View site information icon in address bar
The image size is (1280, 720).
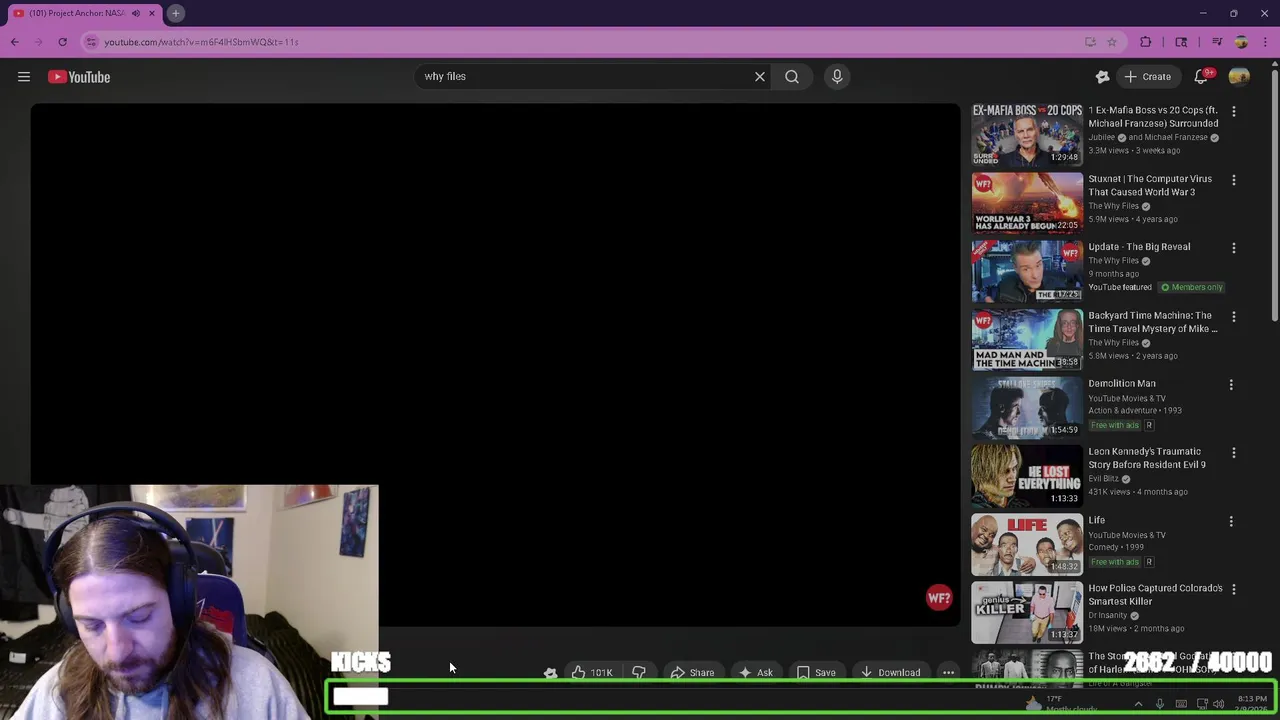[x=91, y=42]
